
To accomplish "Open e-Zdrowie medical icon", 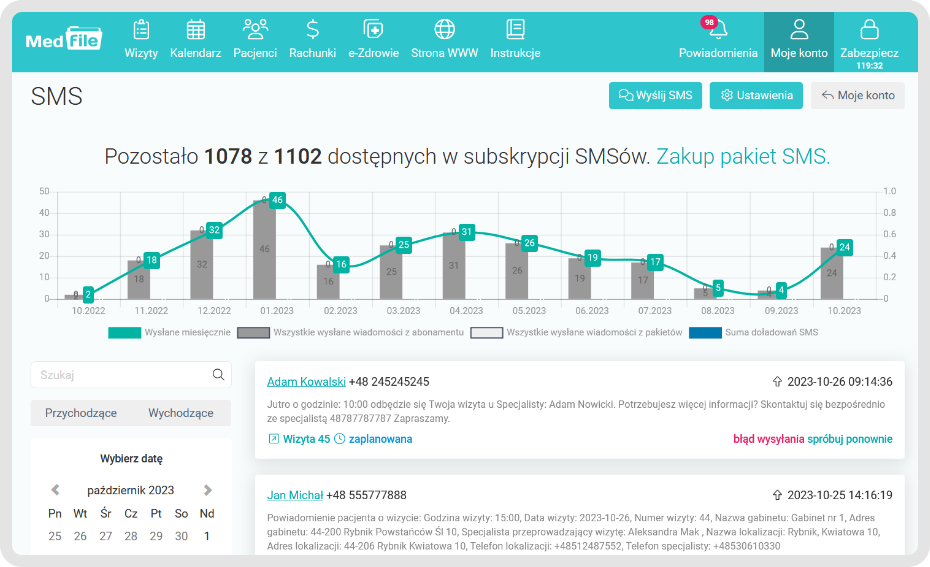I will pos(373,30).
